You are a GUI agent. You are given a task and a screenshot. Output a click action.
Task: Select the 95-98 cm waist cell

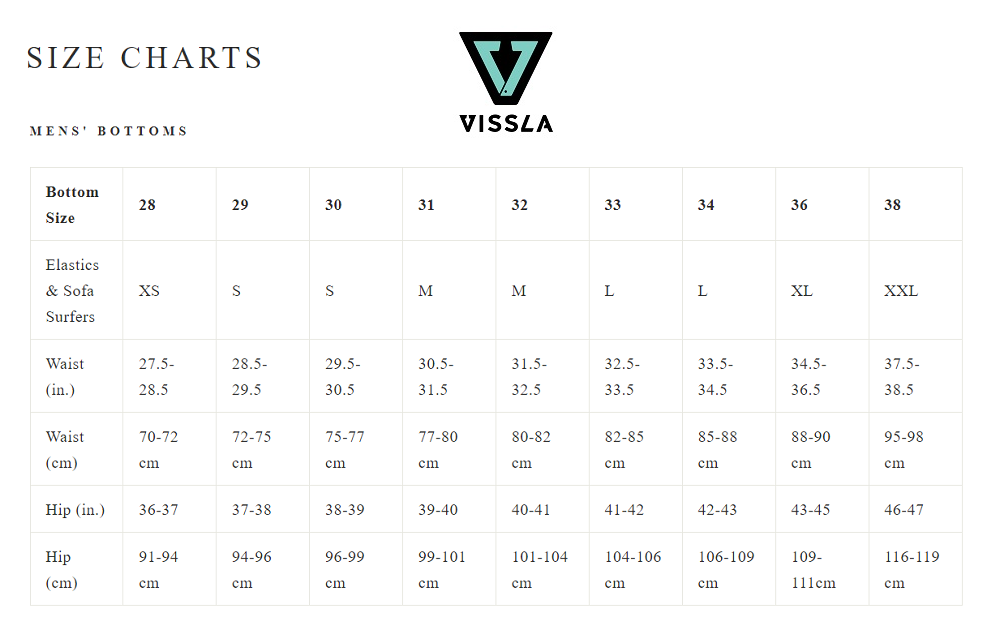pyautogui.click(x=904, y=450)
